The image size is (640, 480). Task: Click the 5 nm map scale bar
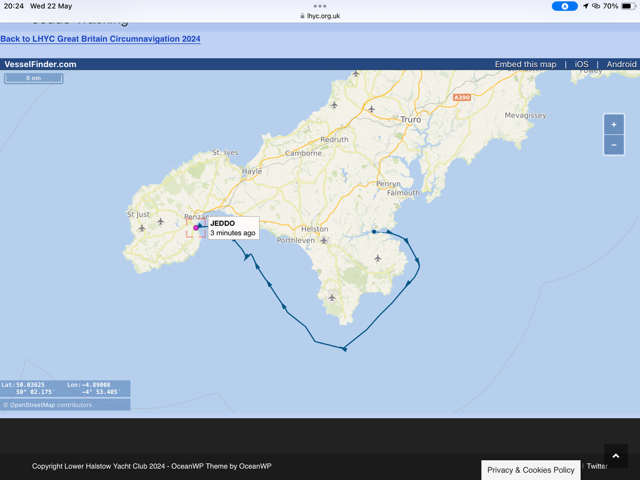[34, 78]
